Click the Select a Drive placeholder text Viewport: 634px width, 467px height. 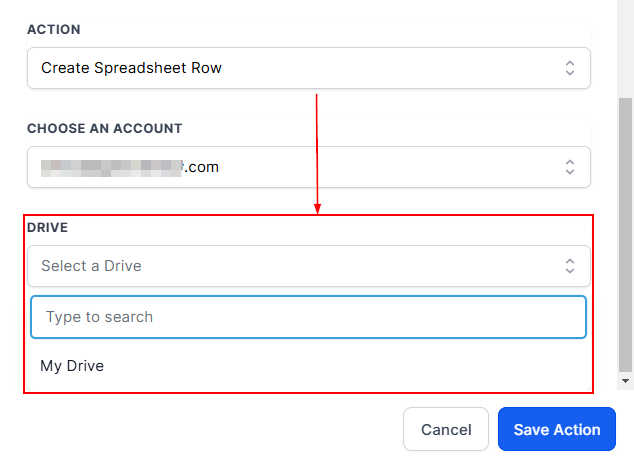coord(91,266)
